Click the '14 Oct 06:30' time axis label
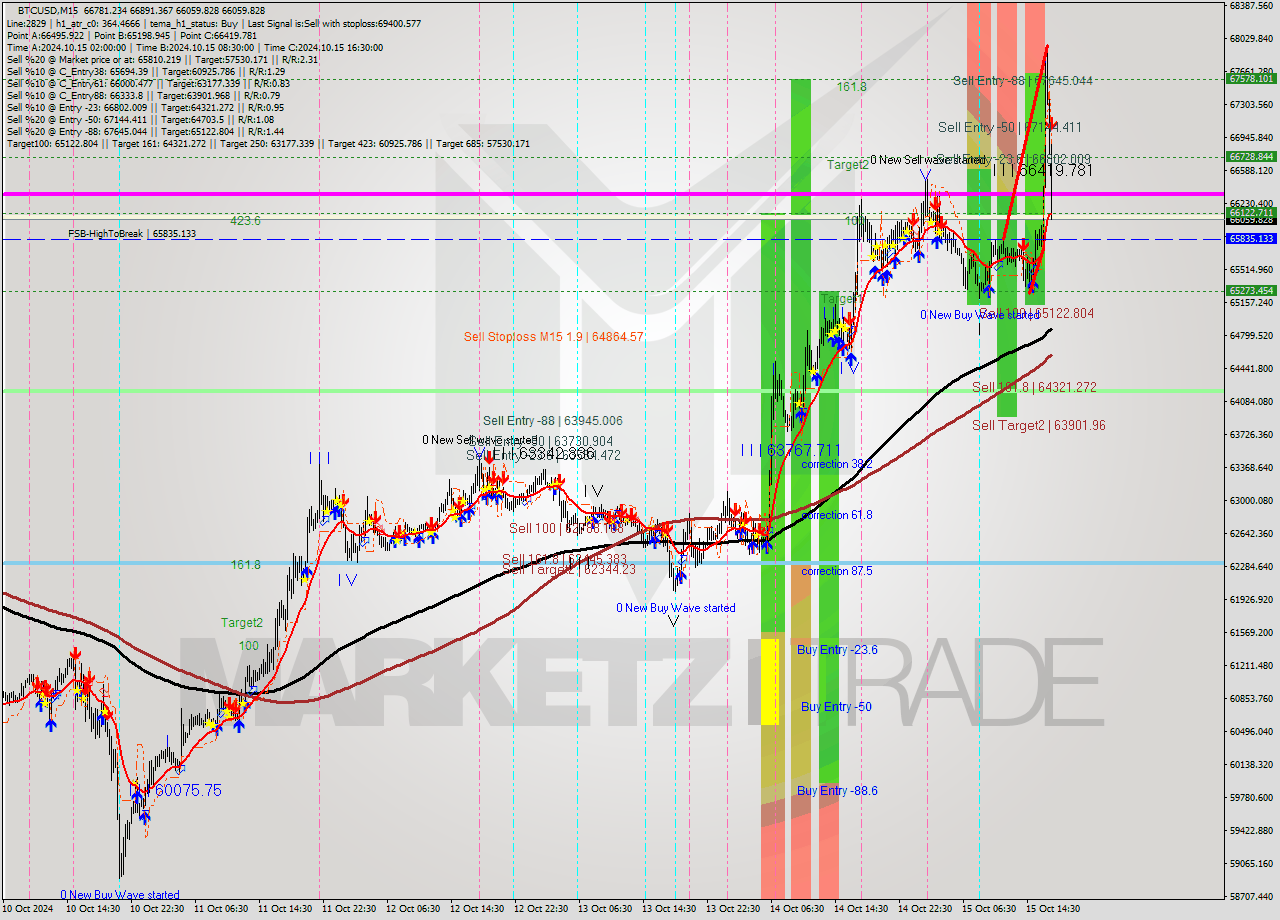 pyautogui.click(x=798, y=909)
